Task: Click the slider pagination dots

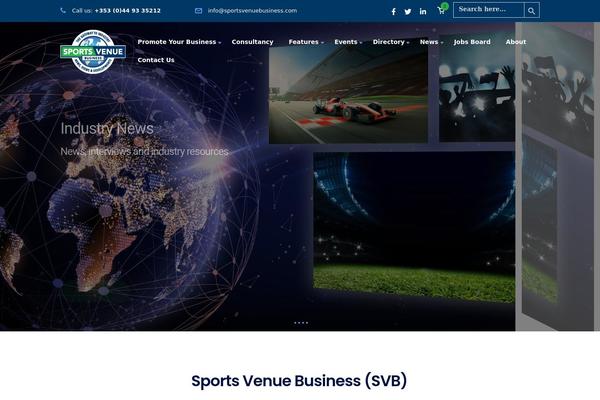Action: pos(301,323)
